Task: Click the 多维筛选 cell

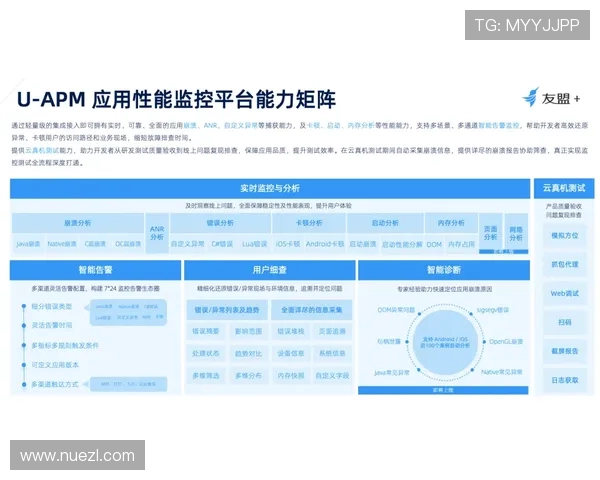Action: [206, 376]
